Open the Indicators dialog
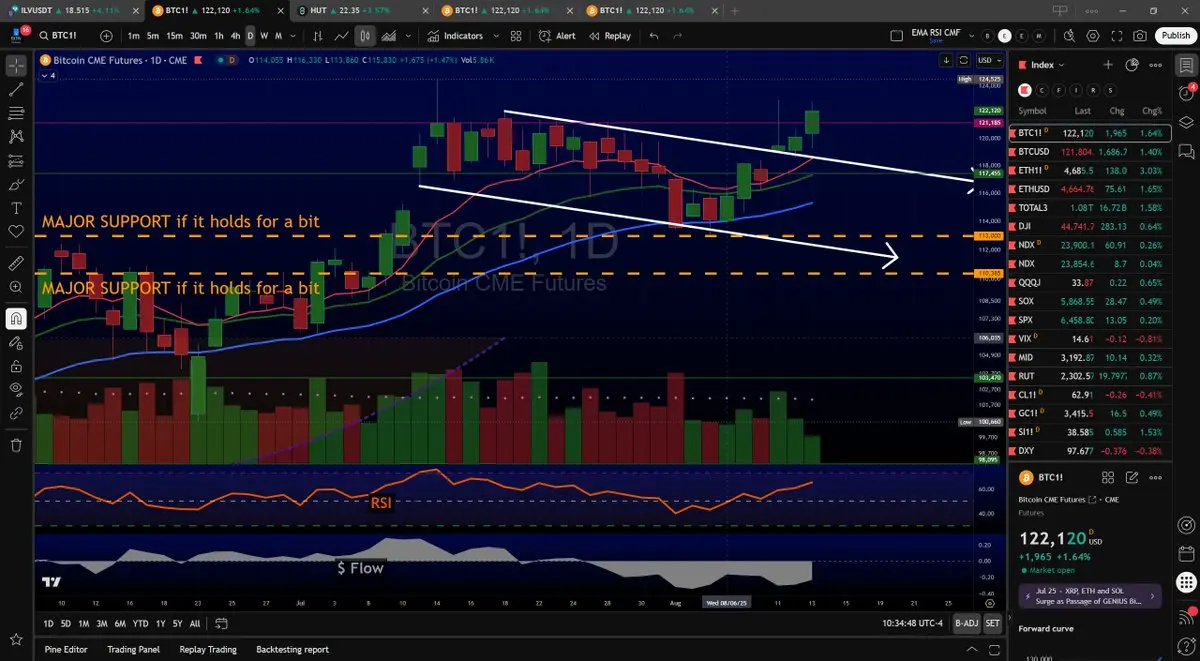Screen dimensions: 1200x661 (x=455, y=36)
